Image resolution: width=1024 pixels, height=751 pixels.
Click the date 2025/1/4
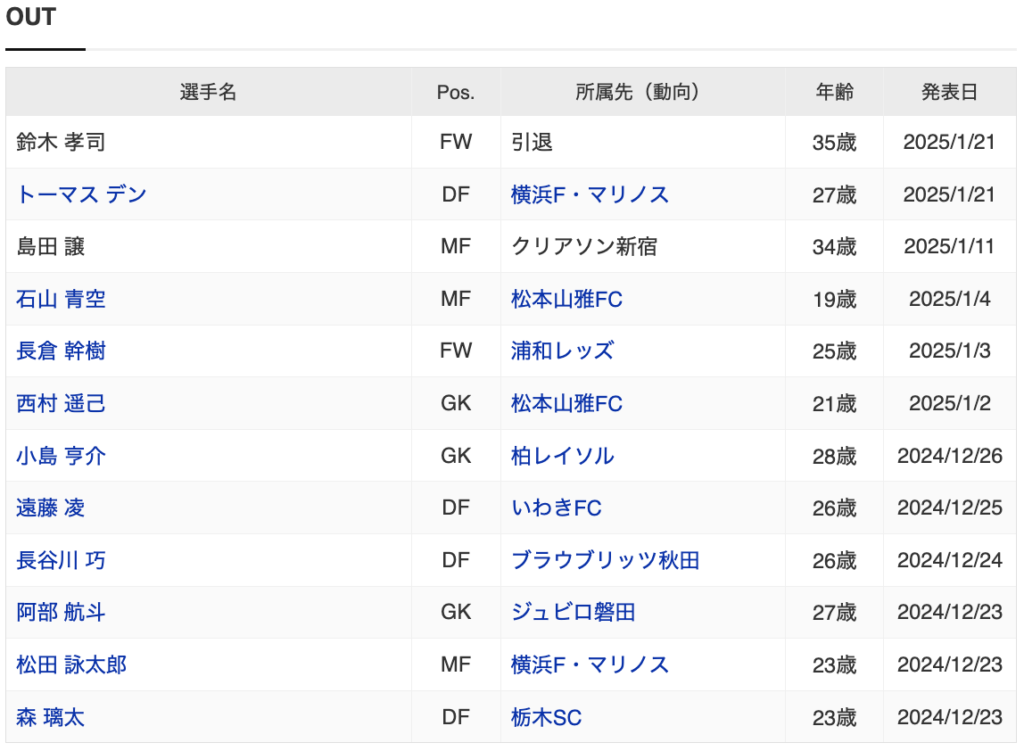tap(950, 299)
